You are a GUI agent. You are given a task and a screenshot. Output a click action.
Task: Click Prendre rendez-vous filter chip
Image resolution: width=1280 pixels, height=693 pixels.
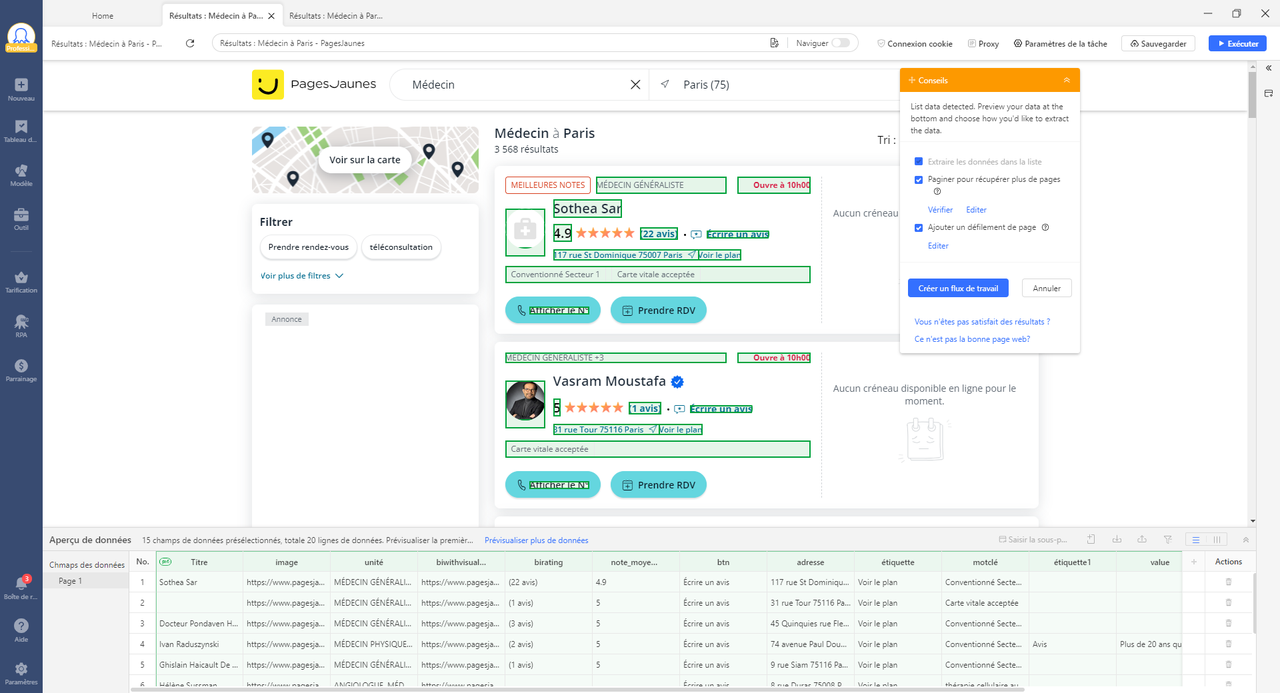click(x=308, y=247)
